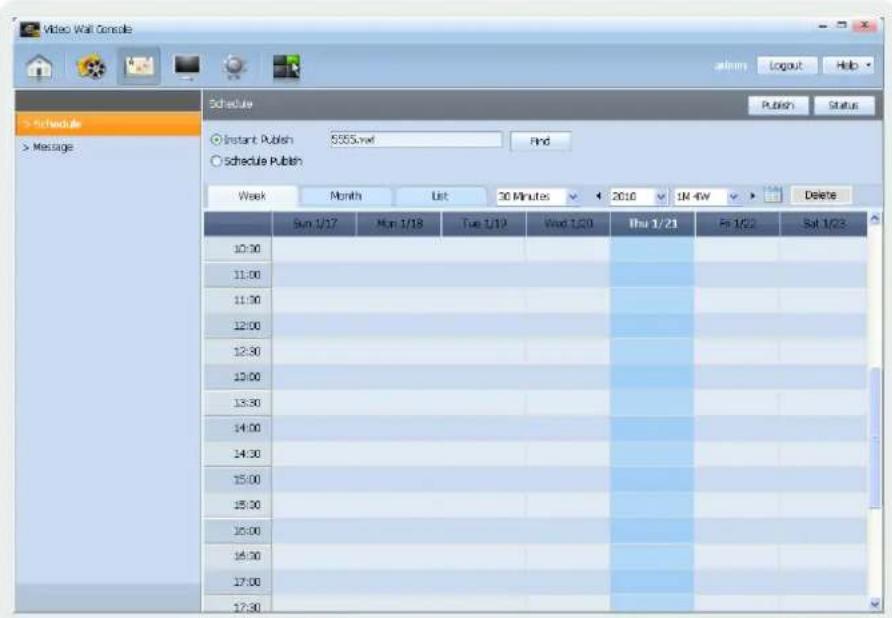Image resolution: width=892 pixels, height=618 pixels.
Task: Click the admin username label
Action: coord(730,65)
